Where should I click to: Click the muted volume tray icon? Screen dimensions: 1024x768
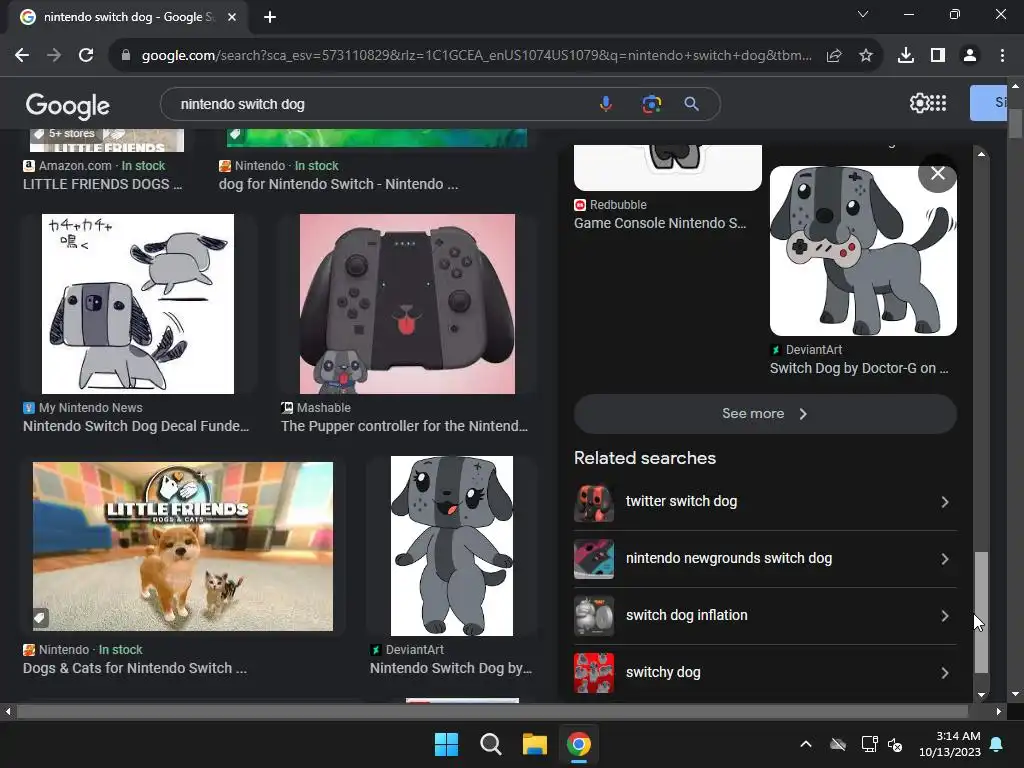click(895, 744)
